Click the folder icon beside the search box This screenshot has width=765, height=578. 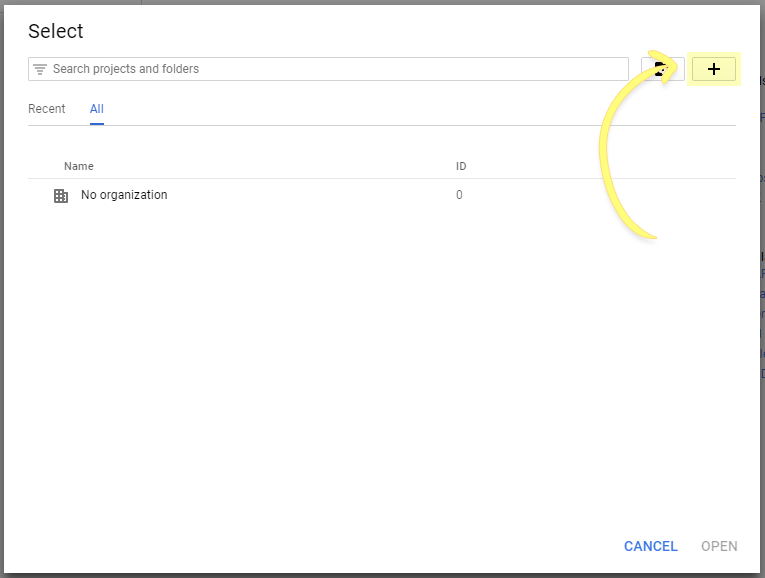click(661, 69)
